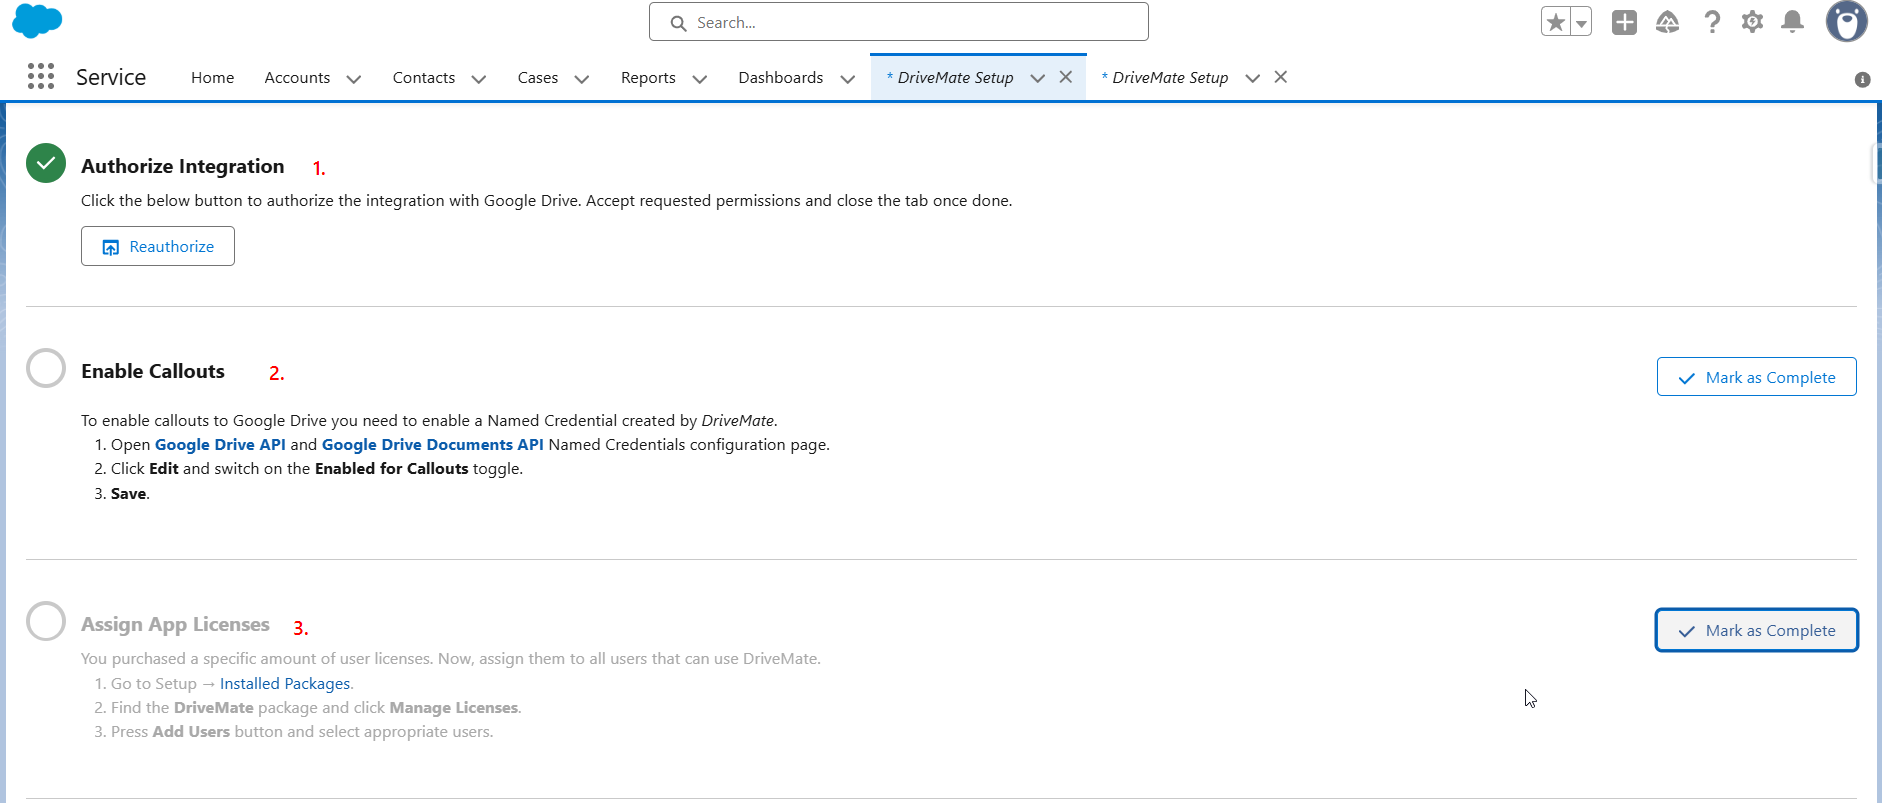Viewport: 1882px width, 803px height.
Task: Open the Reports tab
Action: point(648,77)
